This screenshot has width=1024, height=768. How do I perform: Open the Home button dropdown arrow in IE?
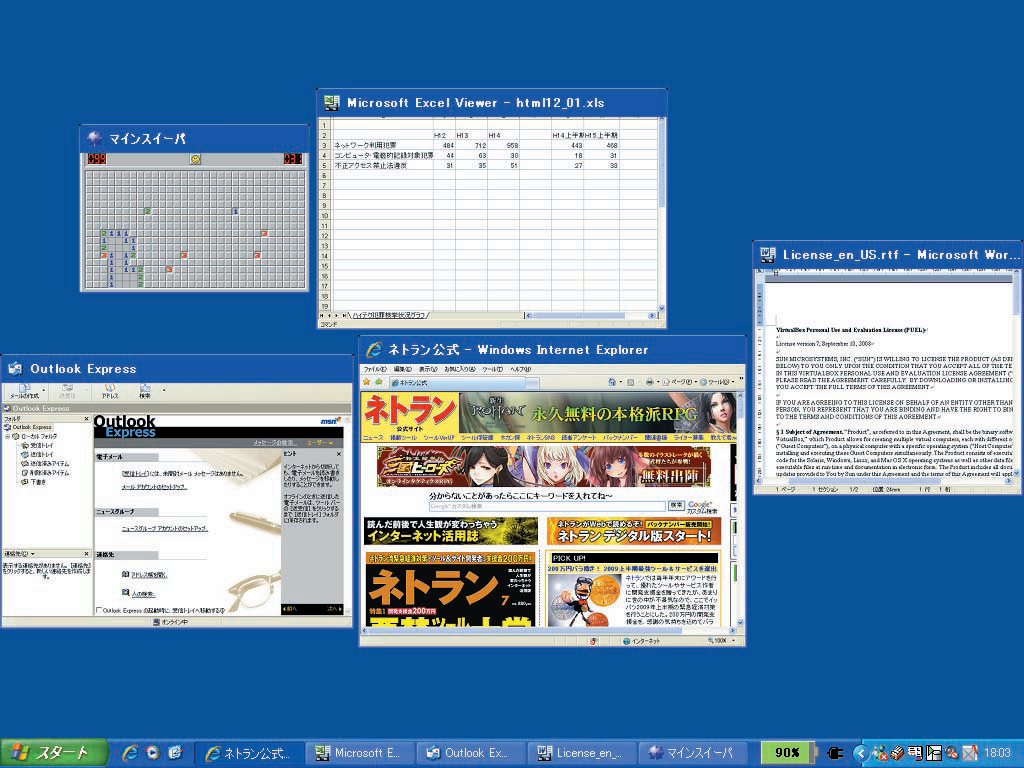pyautogui.click(x=620, y=382)
